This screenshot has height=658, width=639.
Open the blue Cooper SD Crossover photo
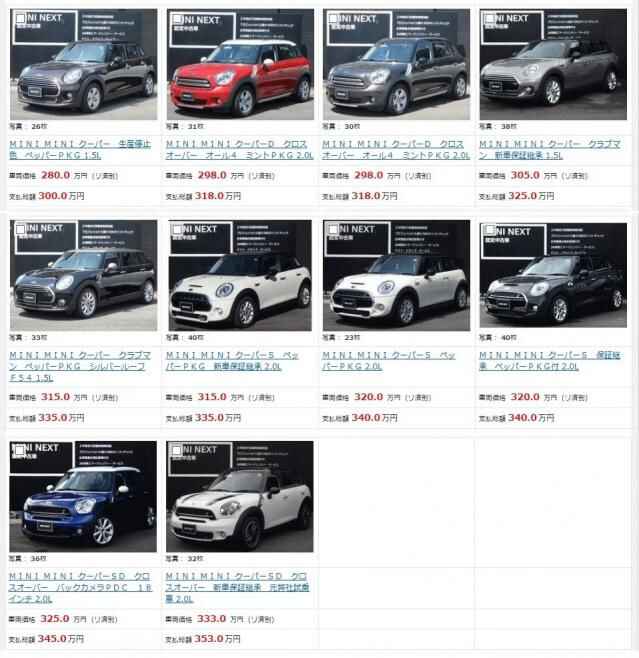83,496
